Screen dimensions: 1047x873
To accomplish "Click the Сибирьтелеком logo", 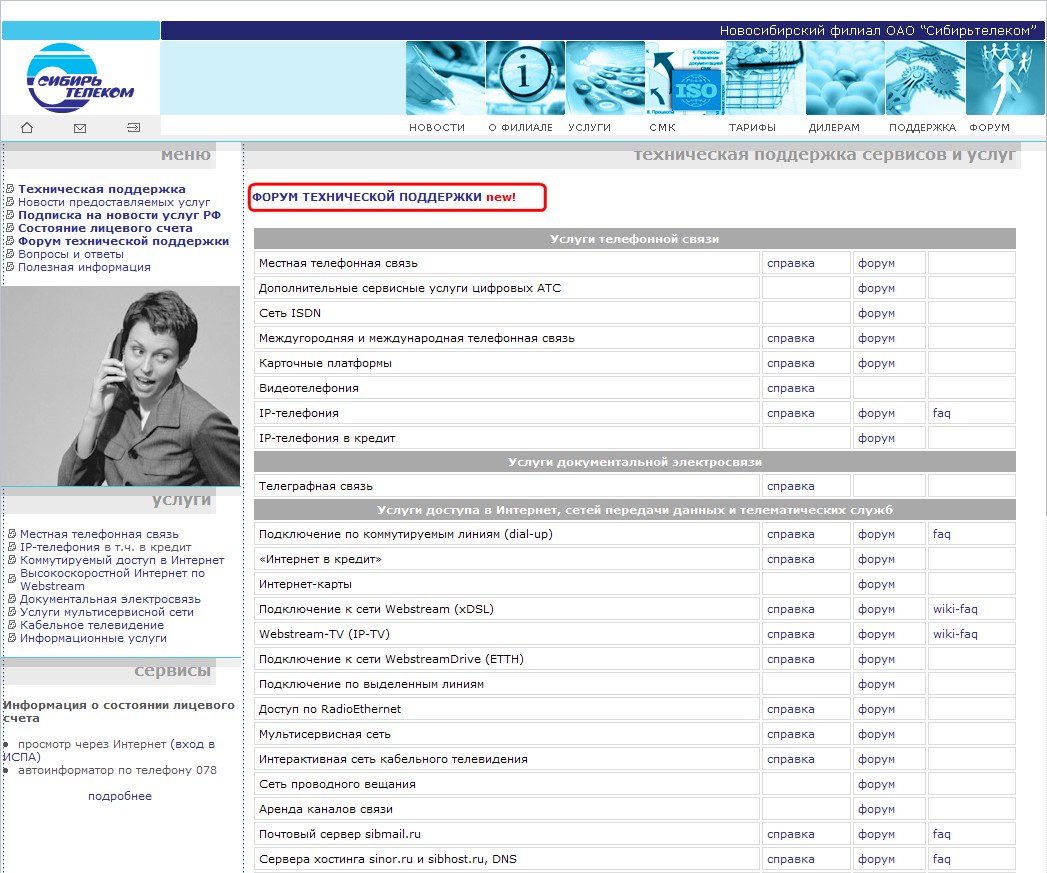I will [80, 78].
